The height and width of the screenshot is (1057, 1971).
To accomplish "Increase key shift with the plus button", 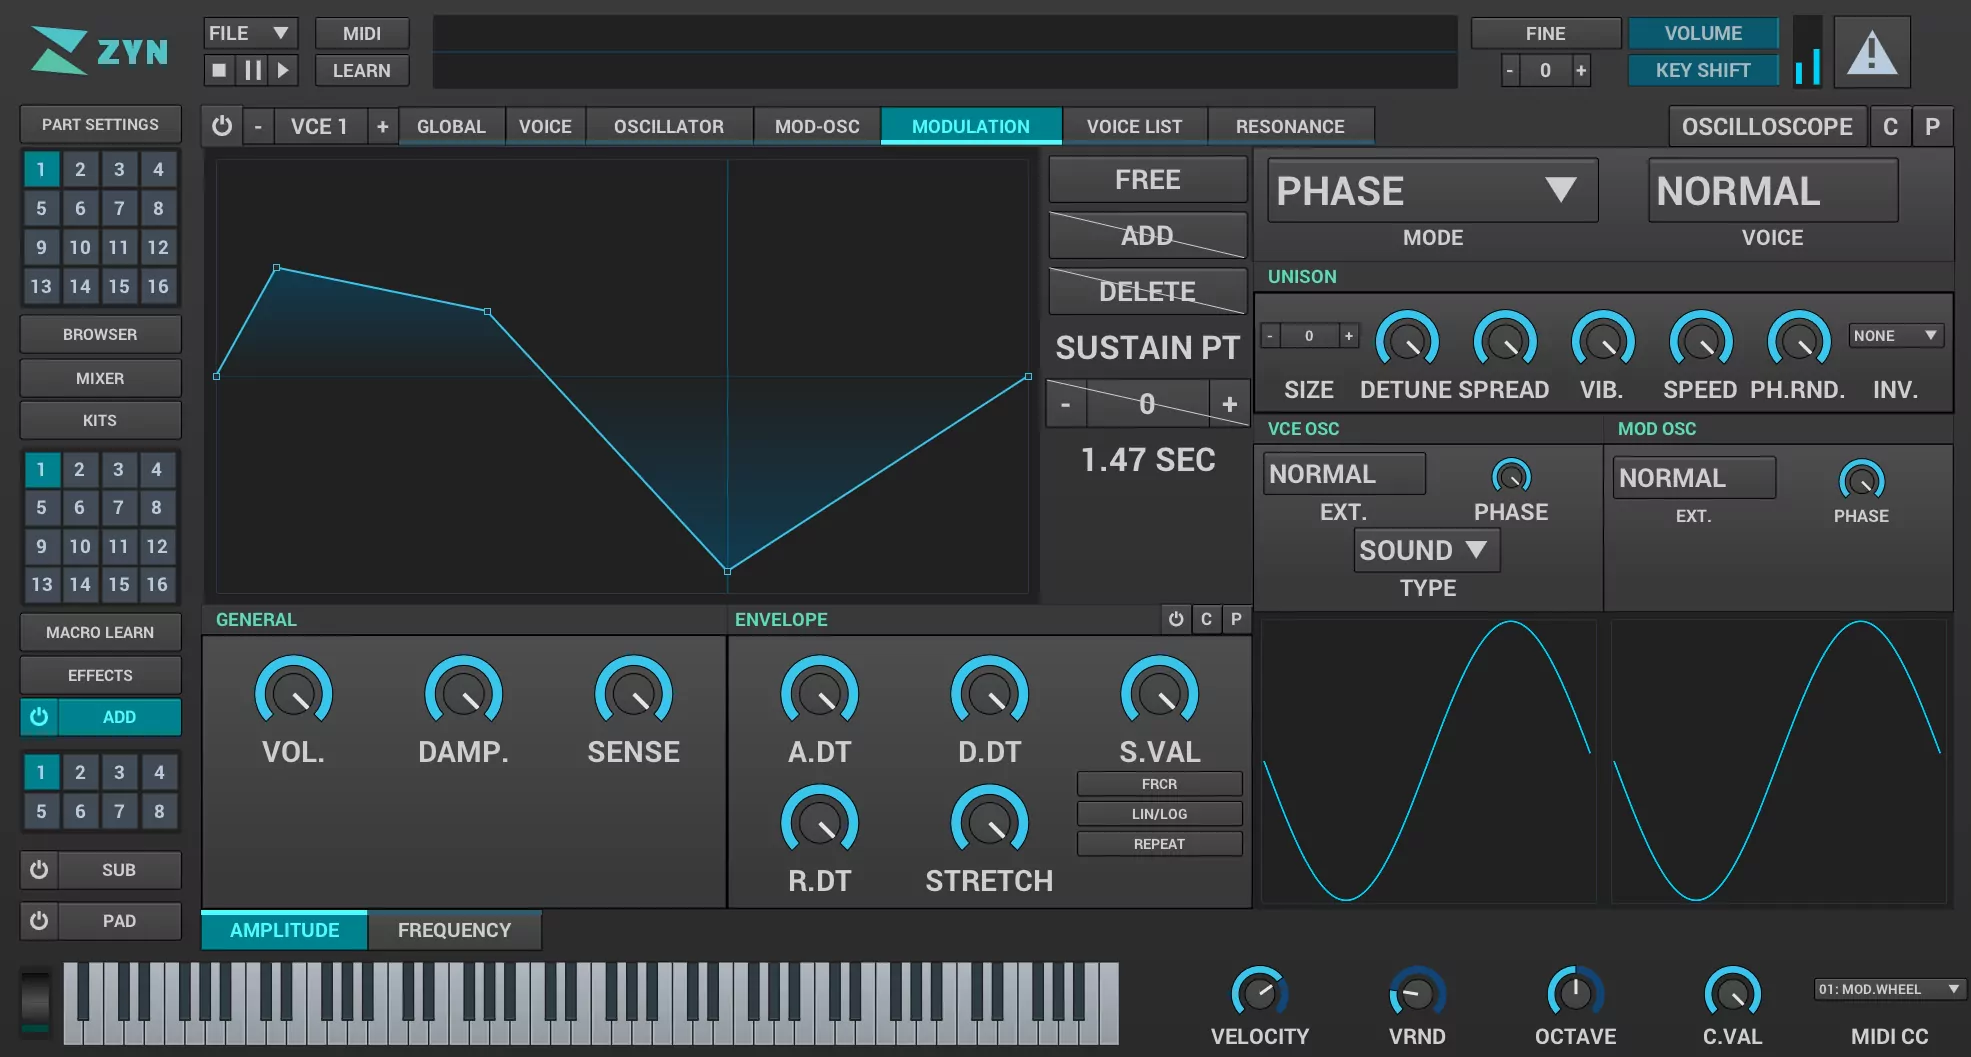I will click(1581, 70).
